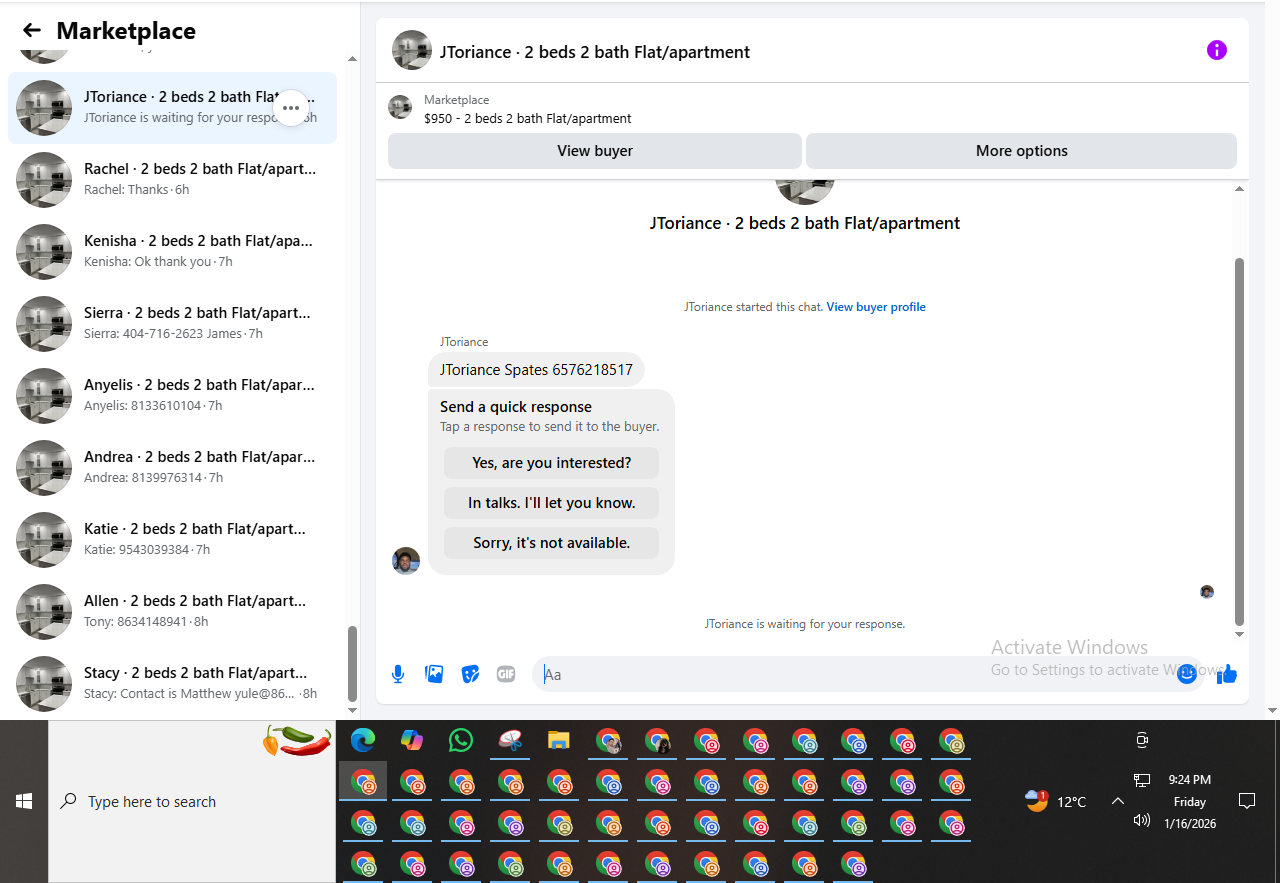The image size is (1280, 883).
Task: Click Rachel's listing thumbnail
Action: coord(44,180)
